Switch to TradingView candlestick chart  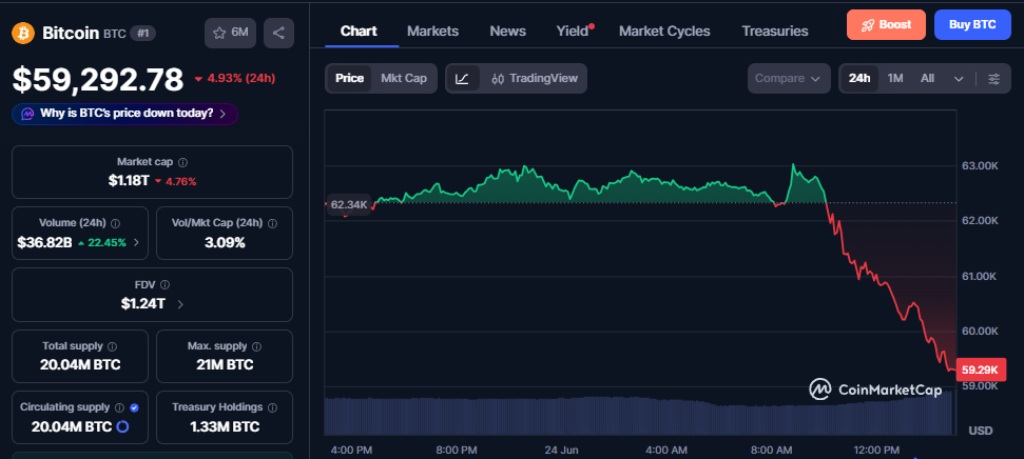coord(534,78)
